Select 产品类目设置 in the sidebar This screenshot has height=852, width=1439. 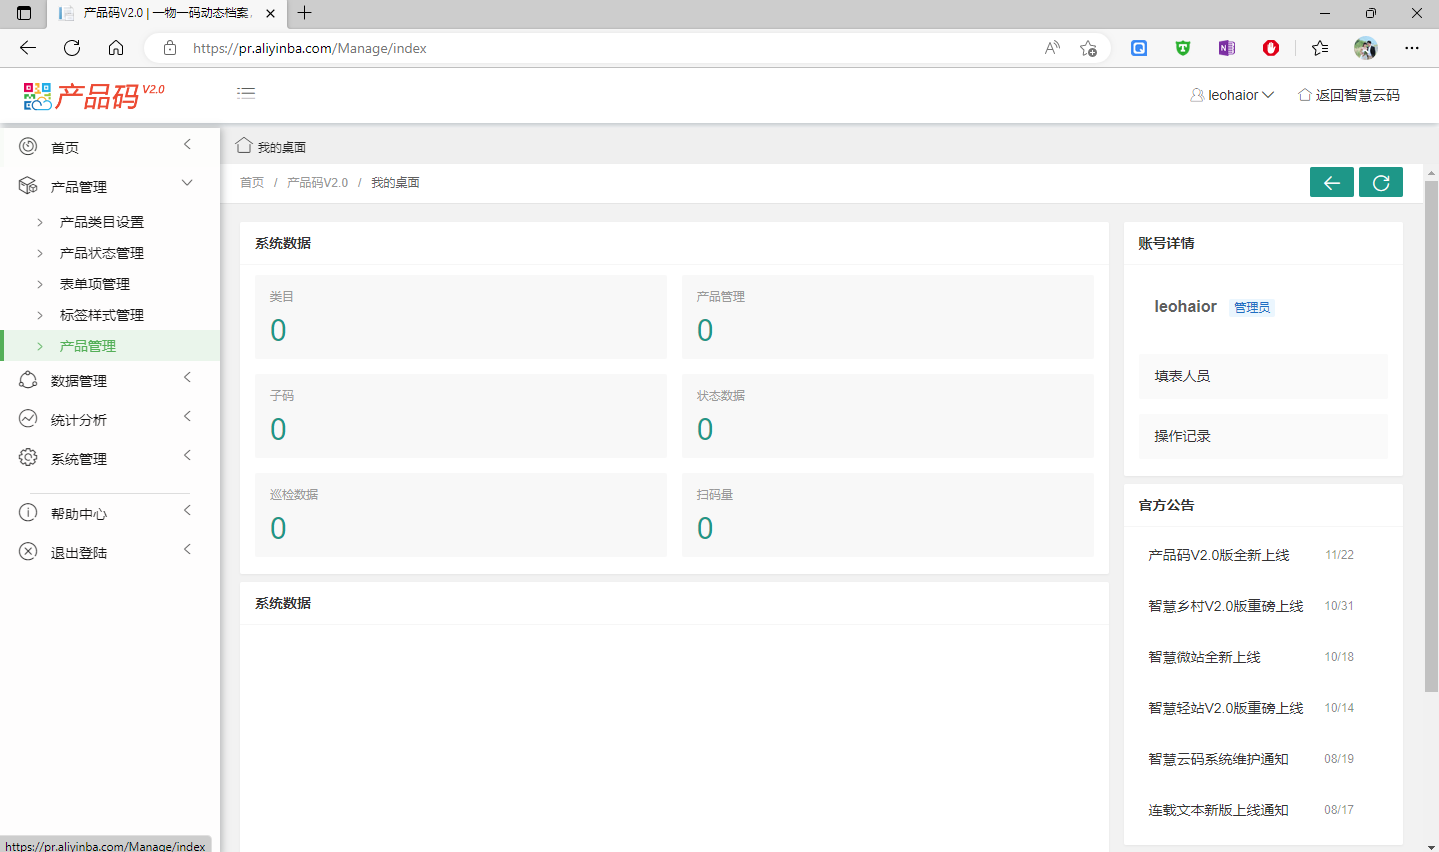(x=102, y=222)
